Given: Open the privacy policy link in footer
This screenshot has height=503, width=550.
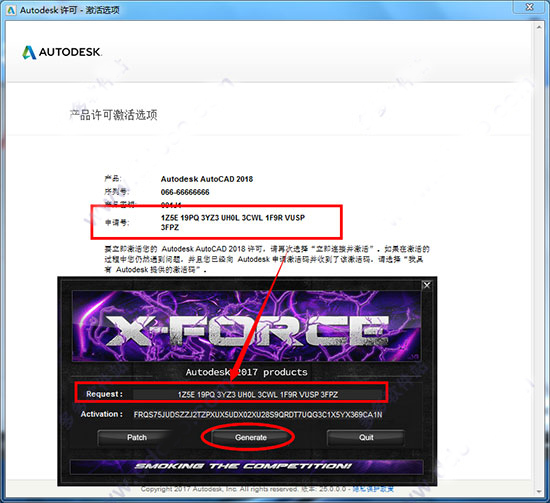Looking at the screenshot, I should [x=373, y=489].
